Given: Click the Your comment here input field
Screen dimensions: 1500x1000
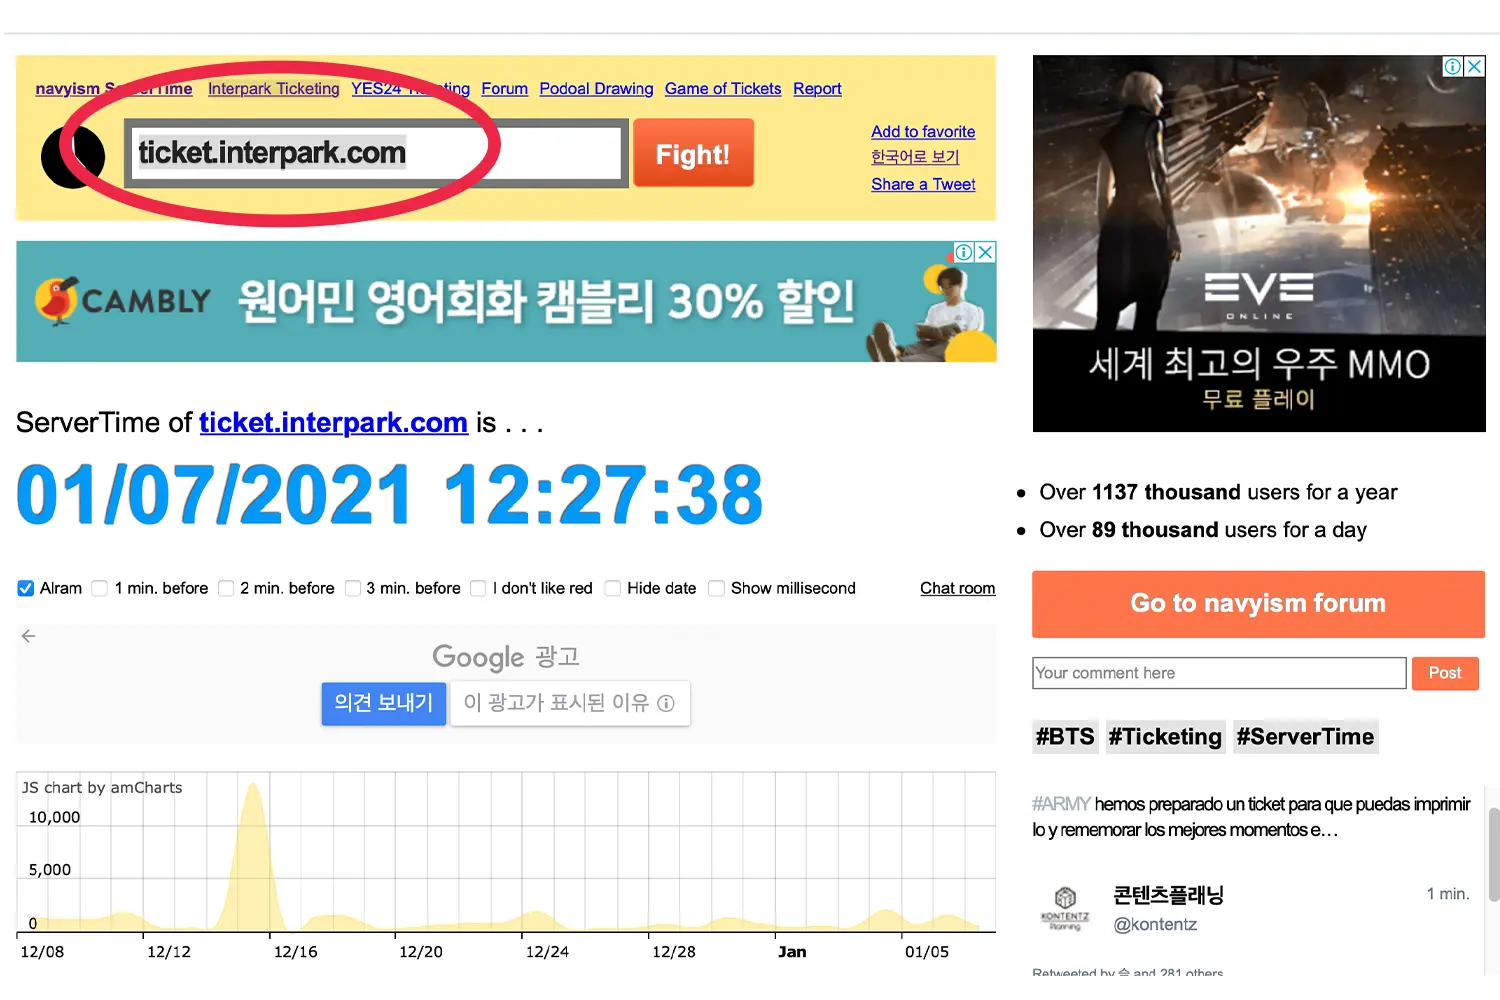Looking at the screenshot, I should point(1218,673).
